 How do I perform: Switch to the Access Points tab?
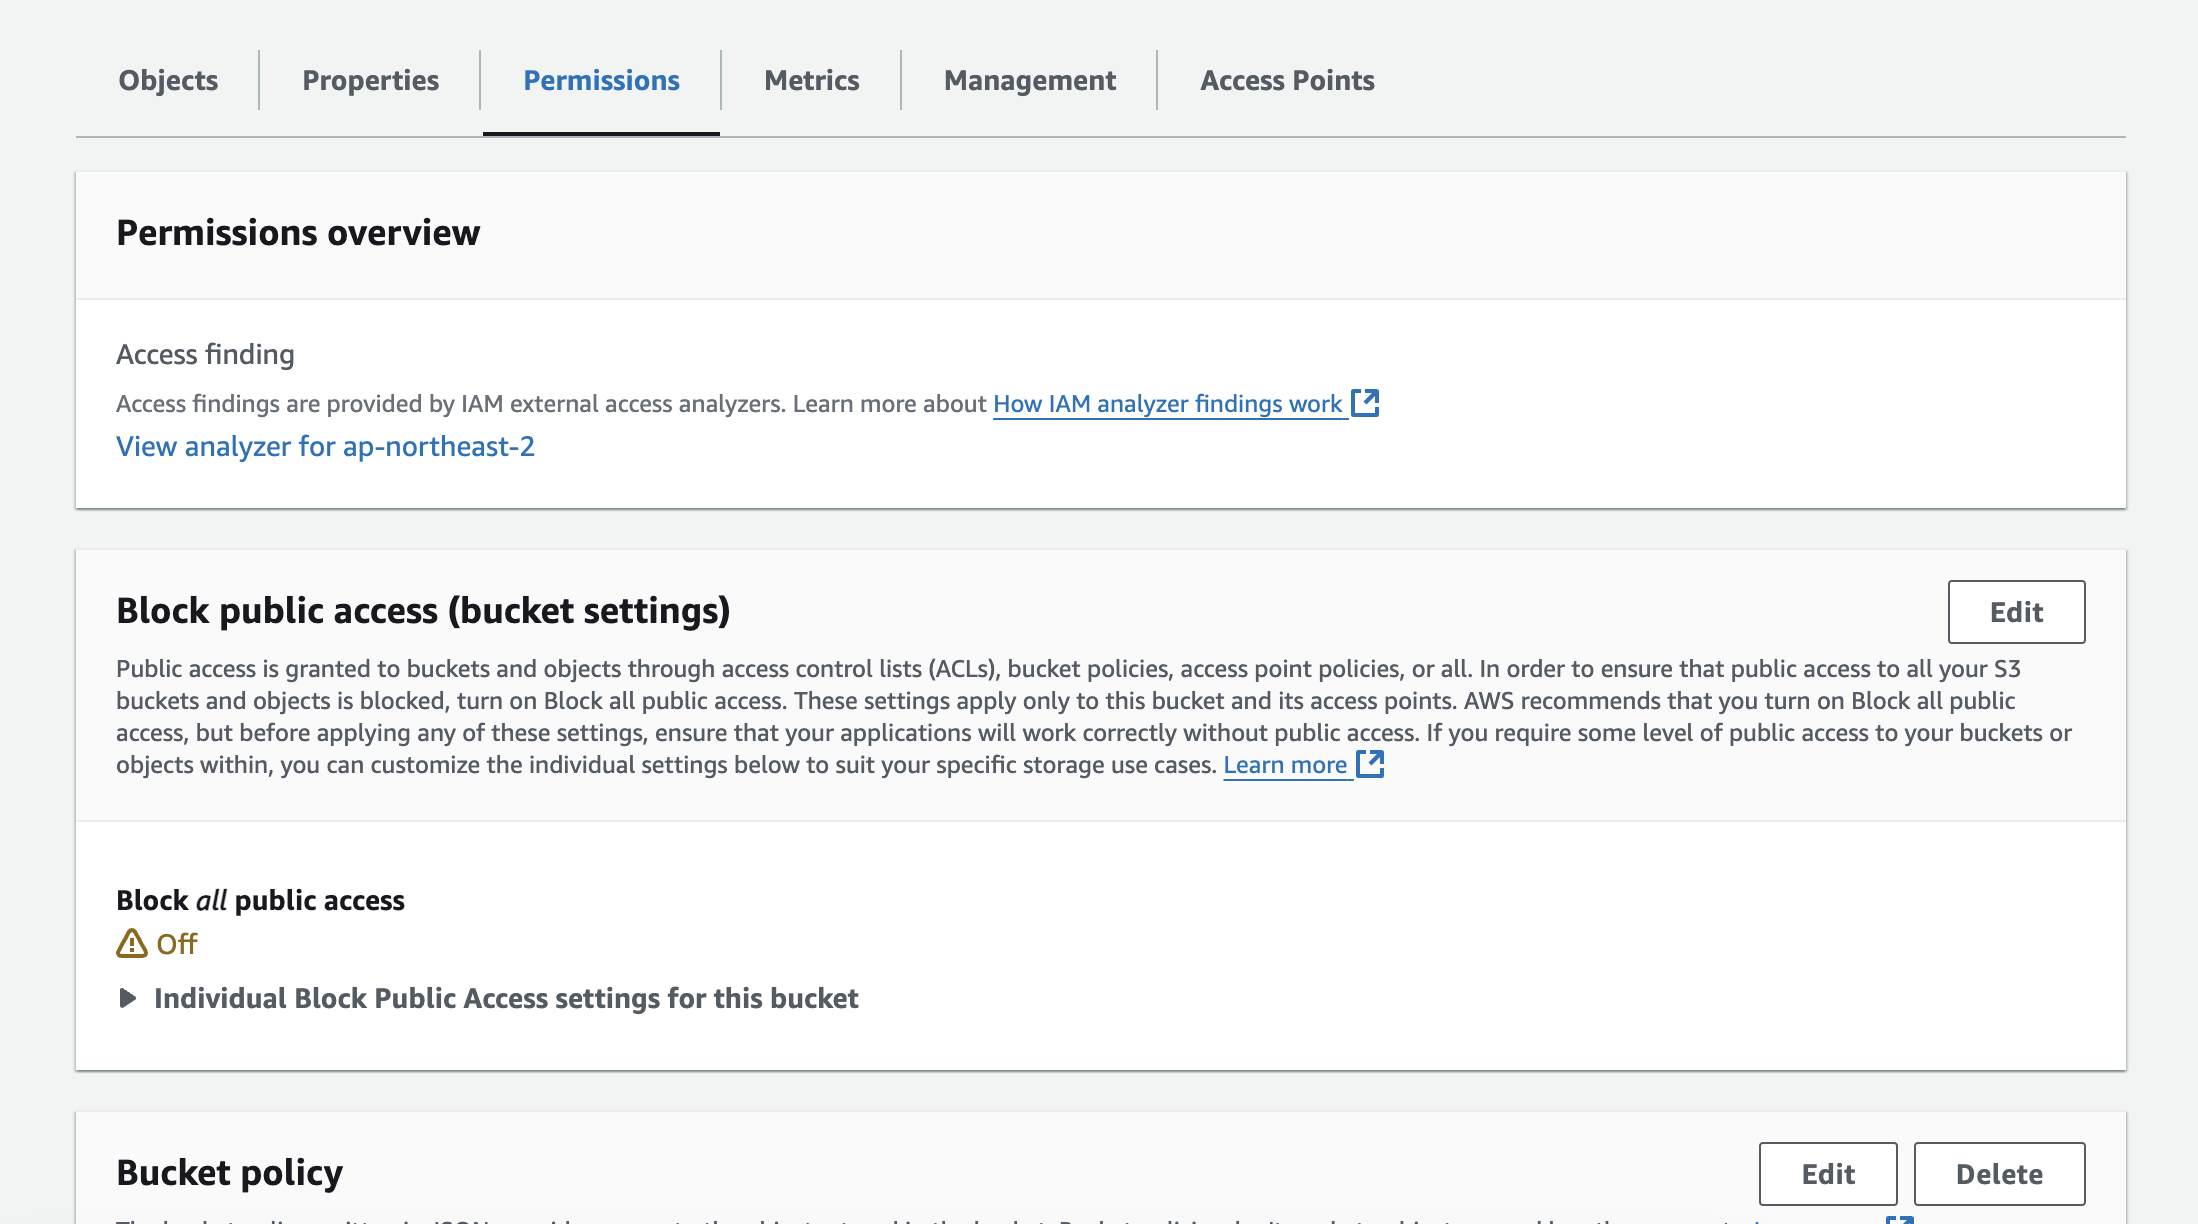click(1287, 80)
